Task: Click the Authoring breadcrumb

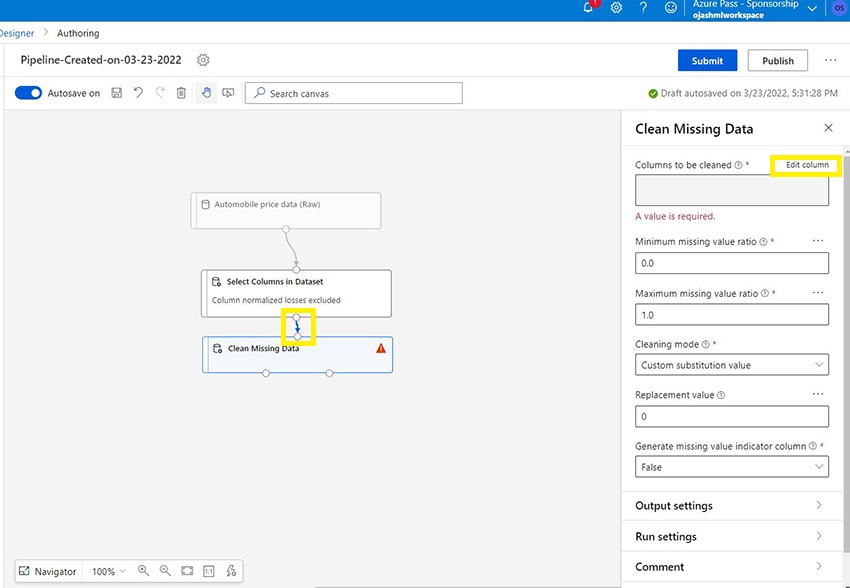Action: tap(78, 33)
